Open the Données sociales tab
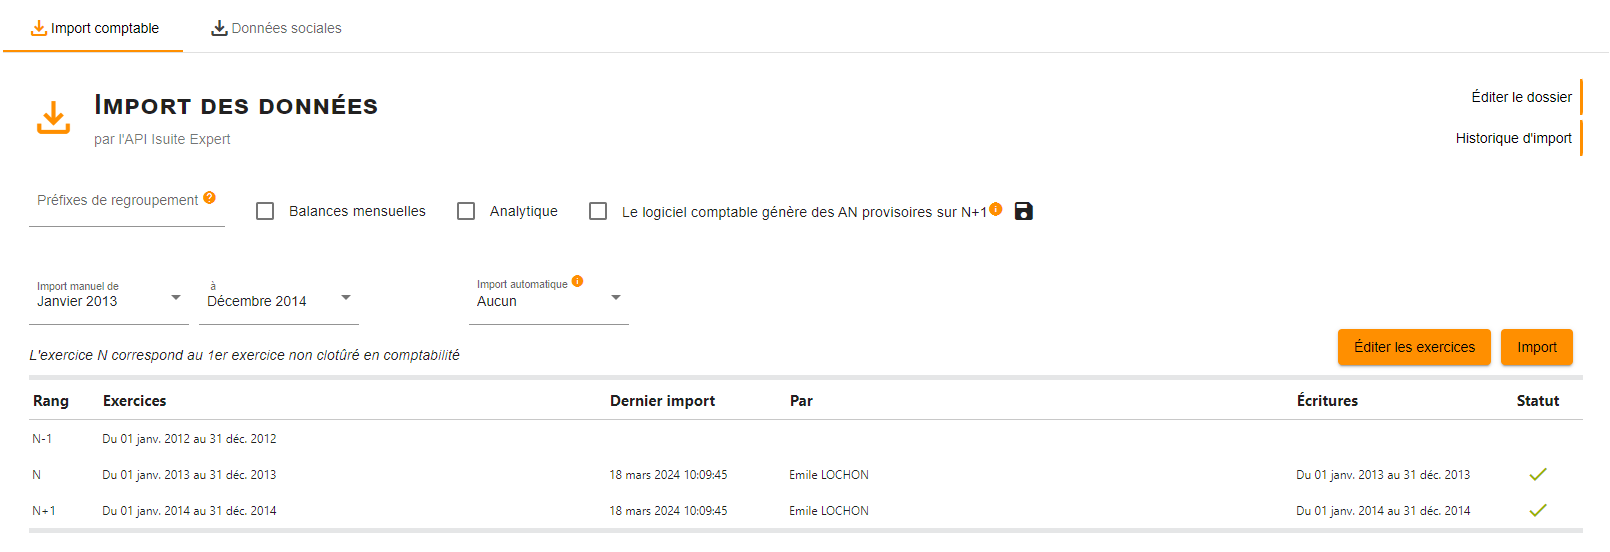1610x552 pixels. (x=276, y=28)
